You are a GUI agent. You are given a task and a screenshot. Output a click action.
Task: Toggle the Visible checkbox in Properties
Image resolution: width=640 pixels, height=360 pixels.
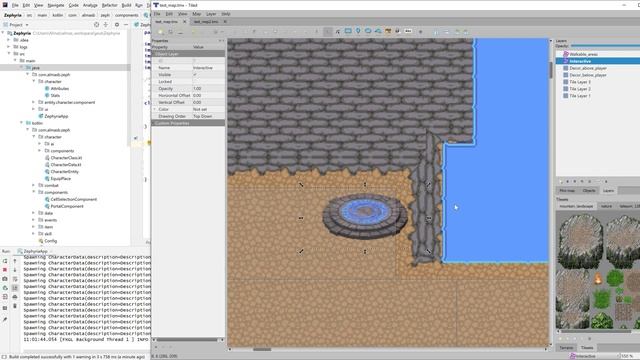[195, 75]
